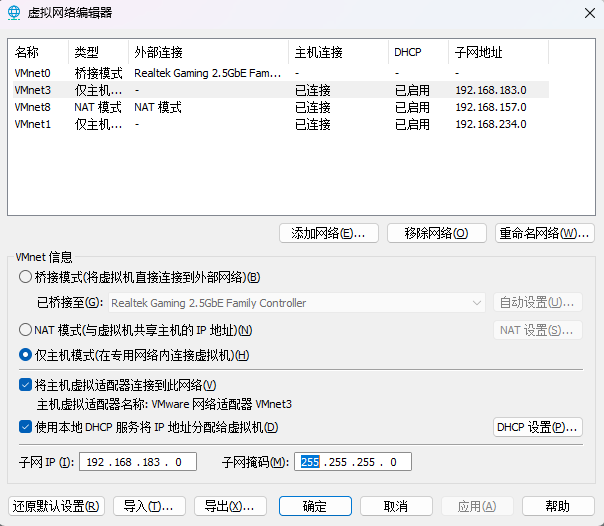Click the 导出 button
Viewport: 604px width, 526px height.
(230, 506)
